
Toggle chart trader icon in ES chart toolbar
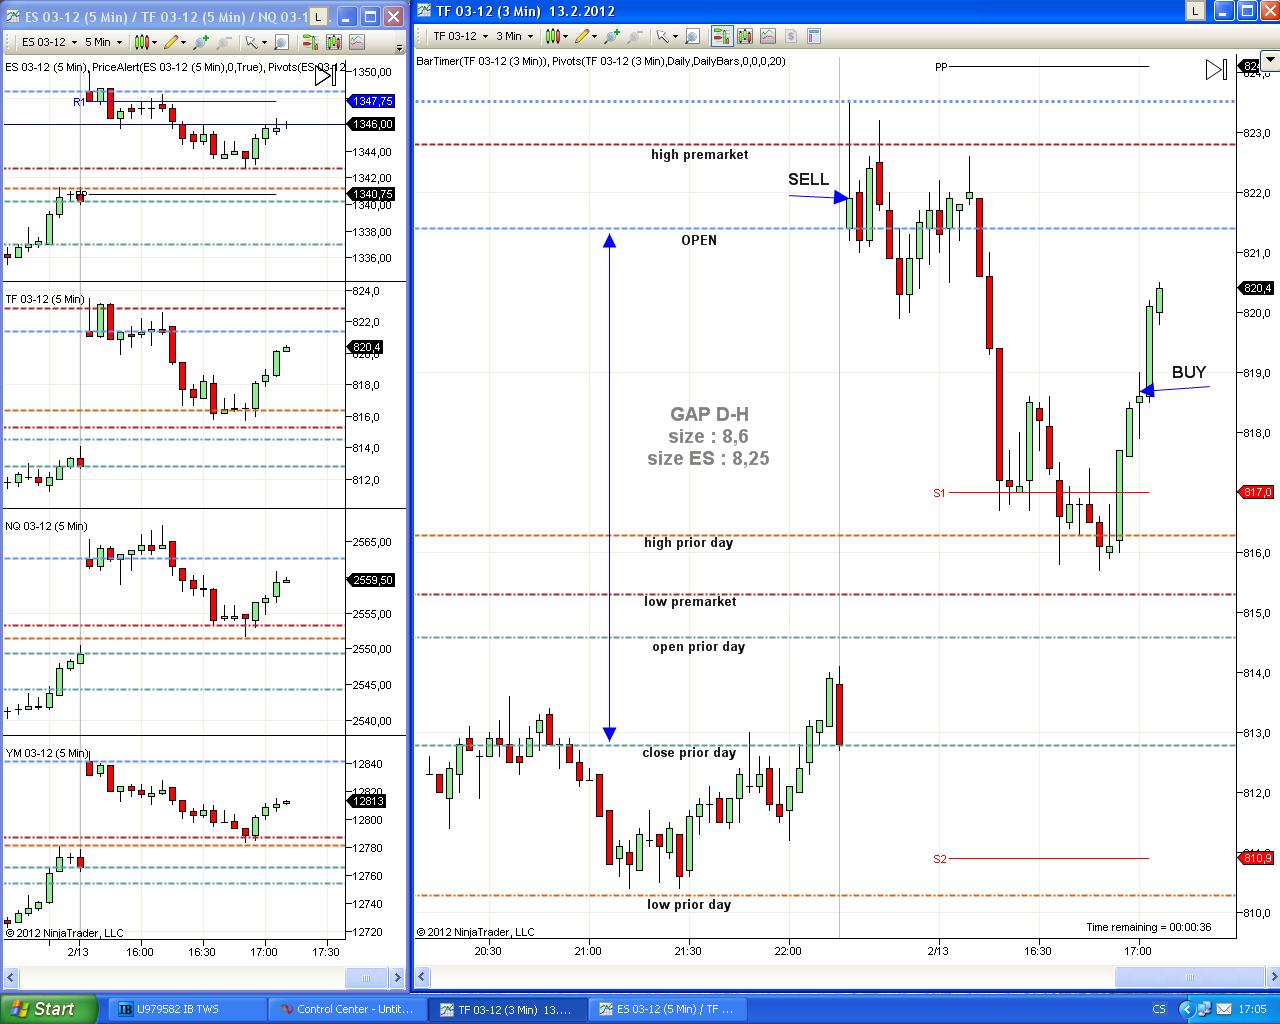(x=310, y=42)
